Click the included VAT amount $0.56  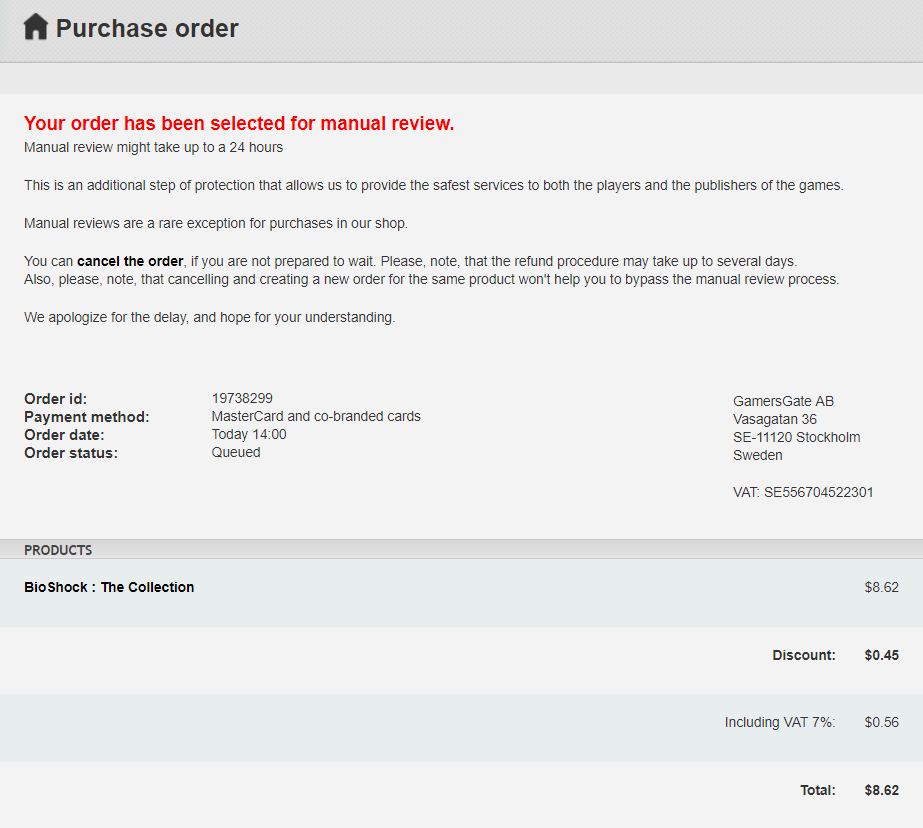click(881, 722)
